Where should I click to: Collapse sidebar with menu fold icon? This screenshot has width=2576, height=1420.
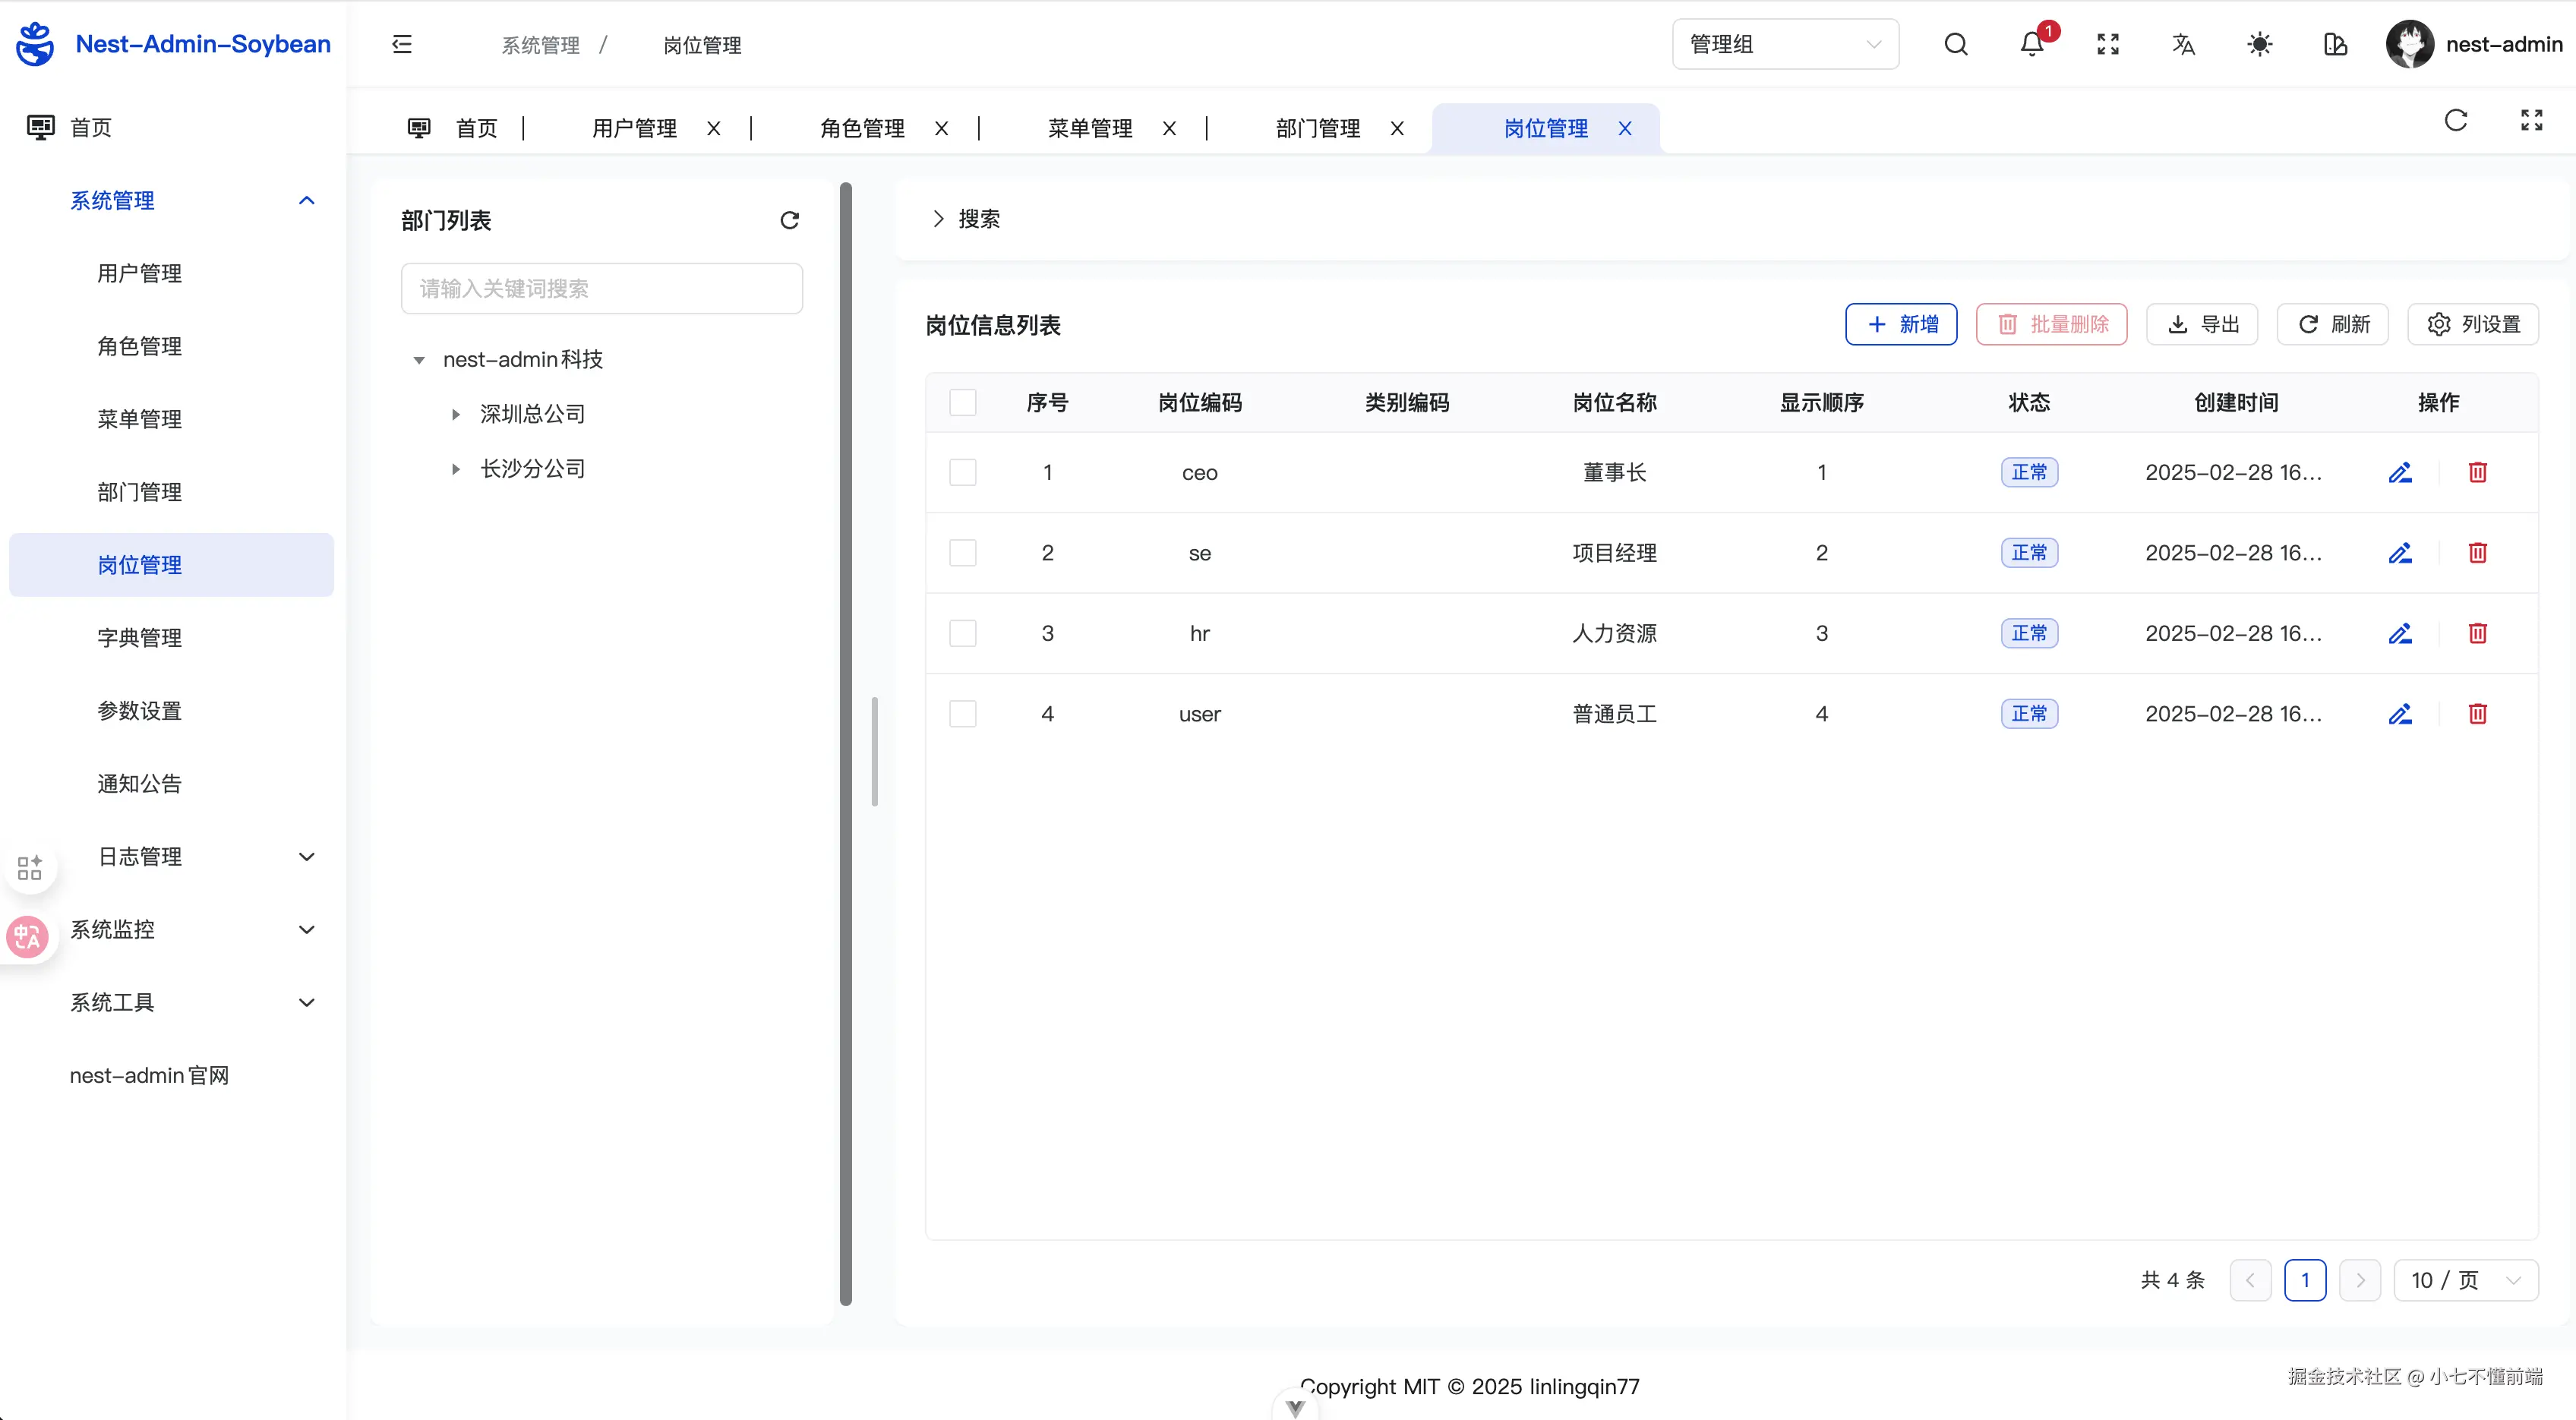402,44
